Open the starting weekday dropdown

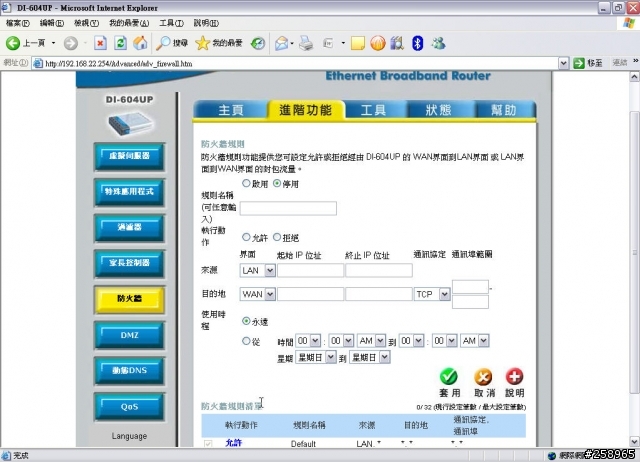(x=316, y=358)
